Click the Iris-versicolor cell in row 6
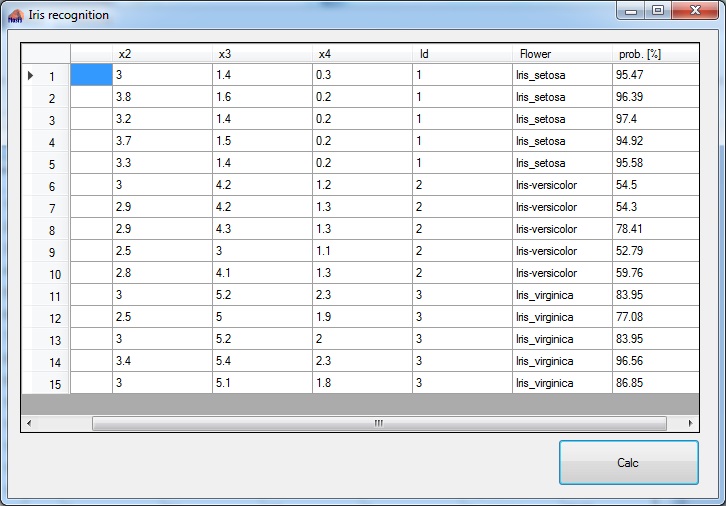The width and height of the screenshot is (726, 506). (x=561, y=185)
